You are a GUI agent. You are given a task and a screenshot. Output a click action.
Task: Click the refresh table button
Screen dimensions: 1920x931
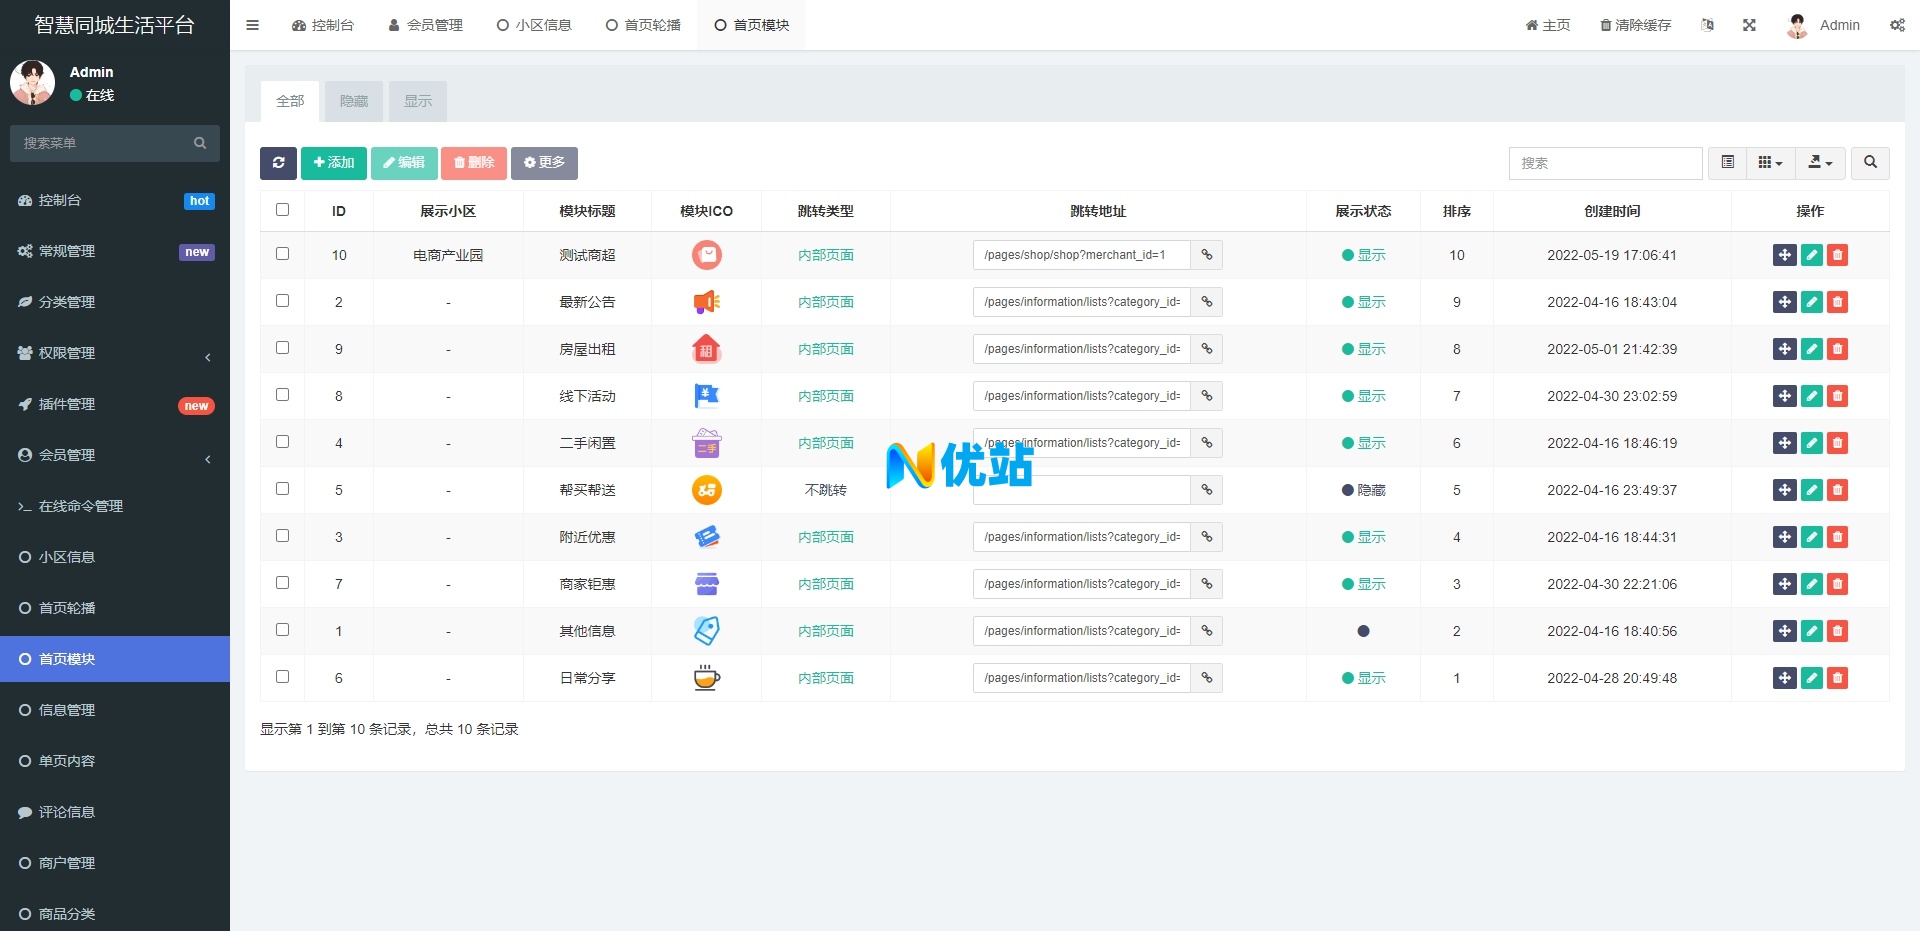[x=278, y=163]
